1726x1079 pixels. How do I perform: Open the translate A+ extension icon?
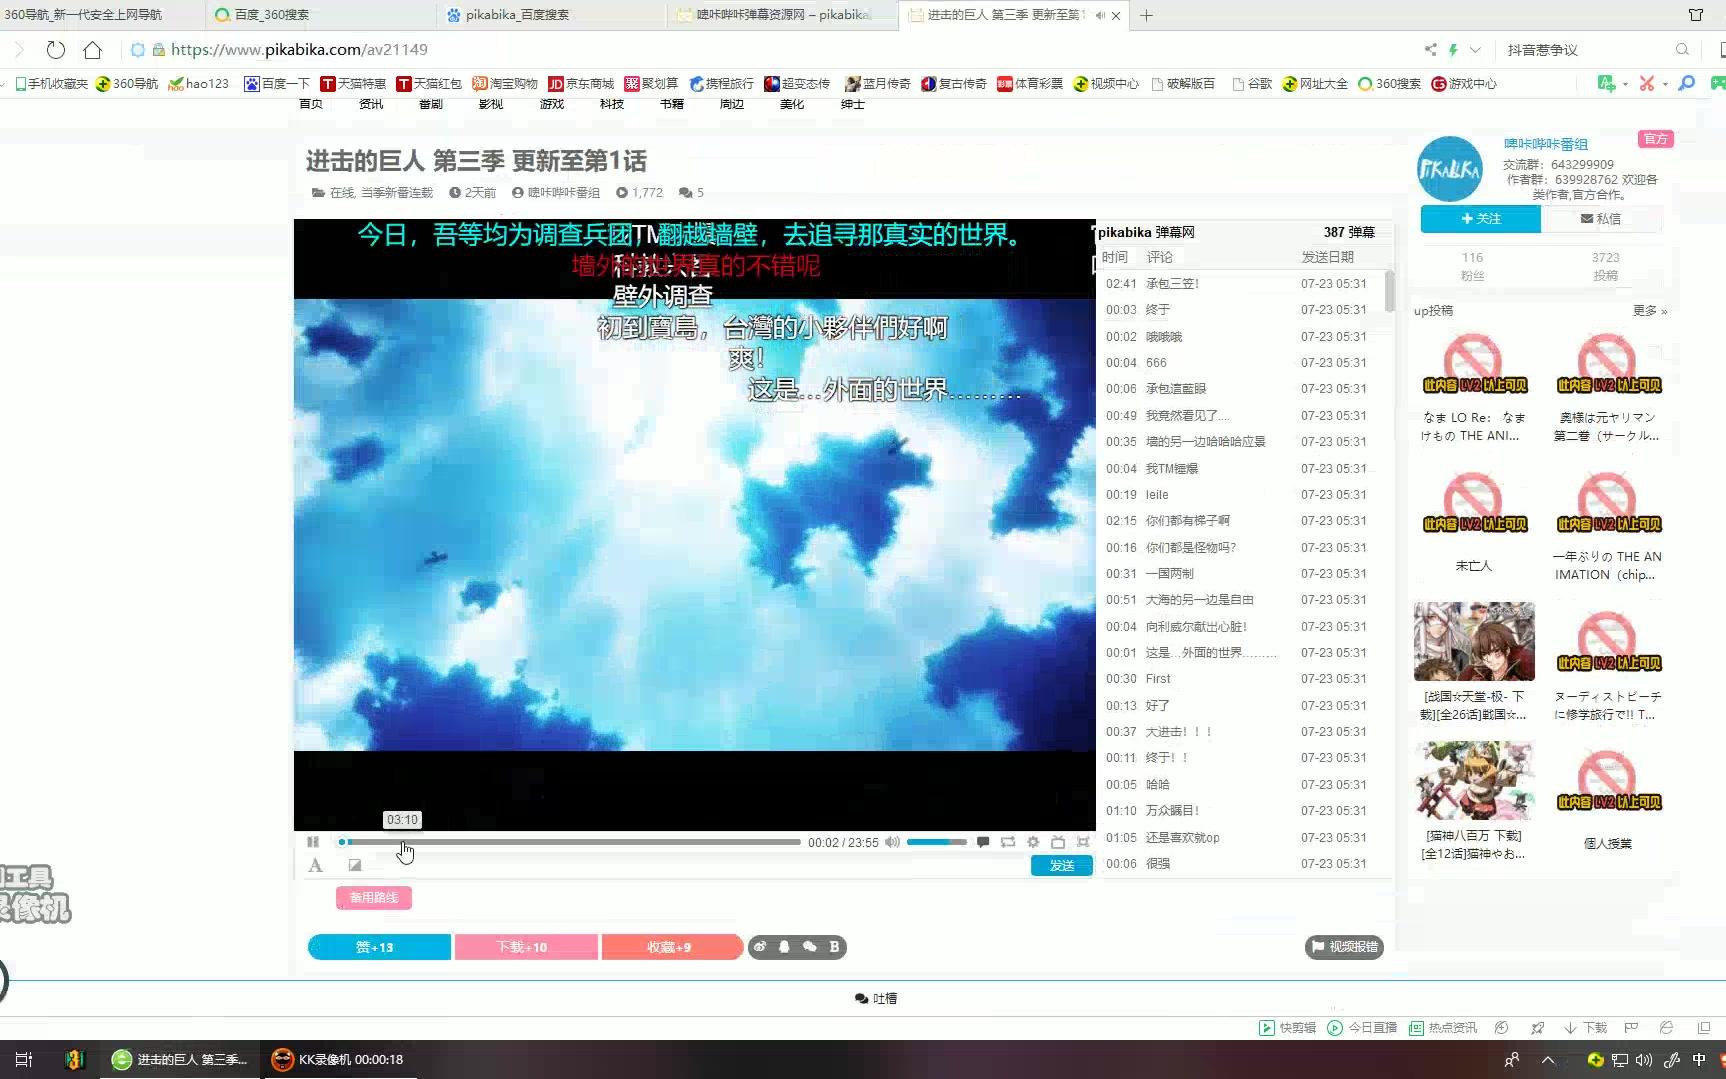coord(1606,84)
